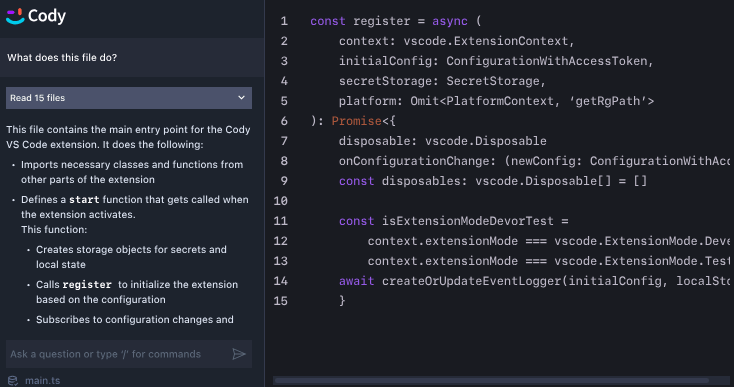The image size is (734, 387).
Task: Click line number 15 in the gutter
Action: [x=280, y=301]
